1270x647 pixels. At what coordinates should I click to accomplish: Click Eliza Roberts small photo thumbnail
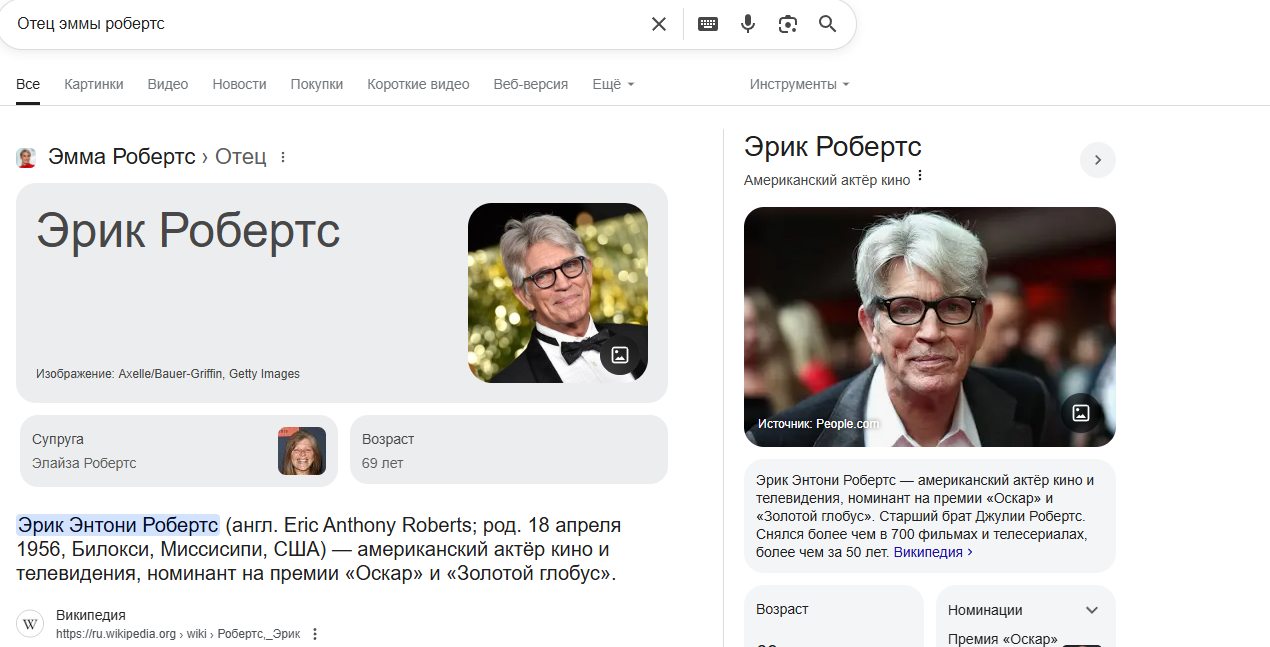pos(302,451)
